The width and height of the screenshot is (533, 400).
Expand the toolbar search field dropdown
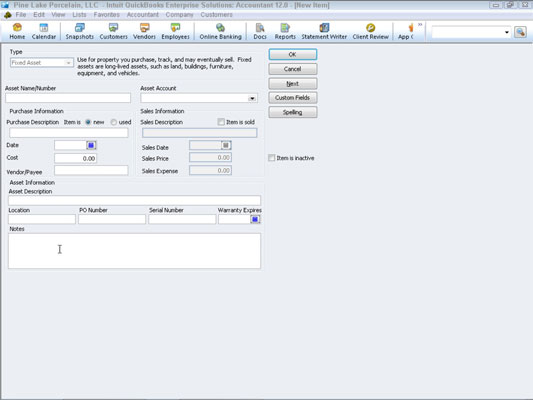coord(506,32)
